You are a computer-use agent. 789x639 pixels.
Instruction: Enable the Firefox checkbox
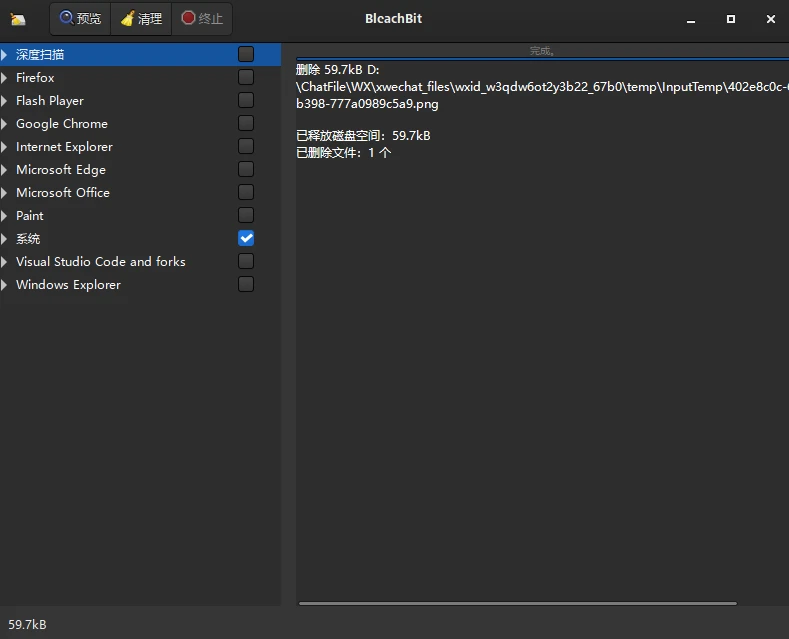click(x=246, y=77)
